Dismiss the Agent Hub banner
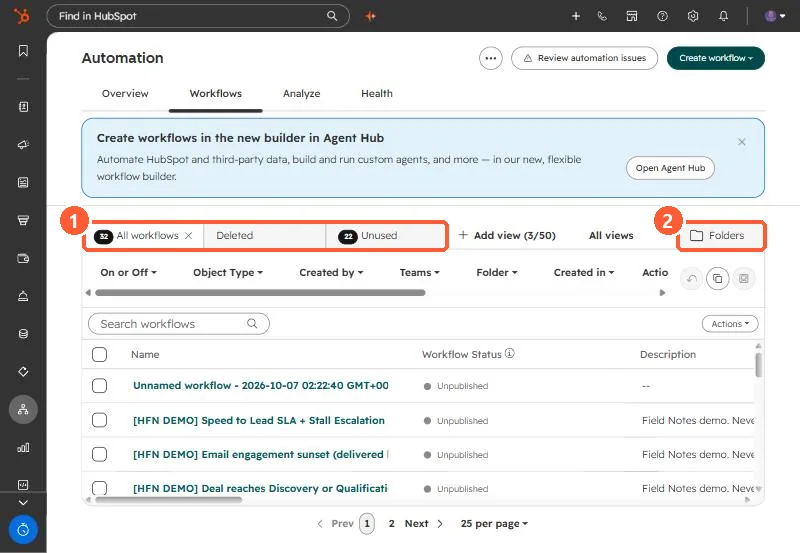The width and height of the screenshot is (800, 553). 742,142
